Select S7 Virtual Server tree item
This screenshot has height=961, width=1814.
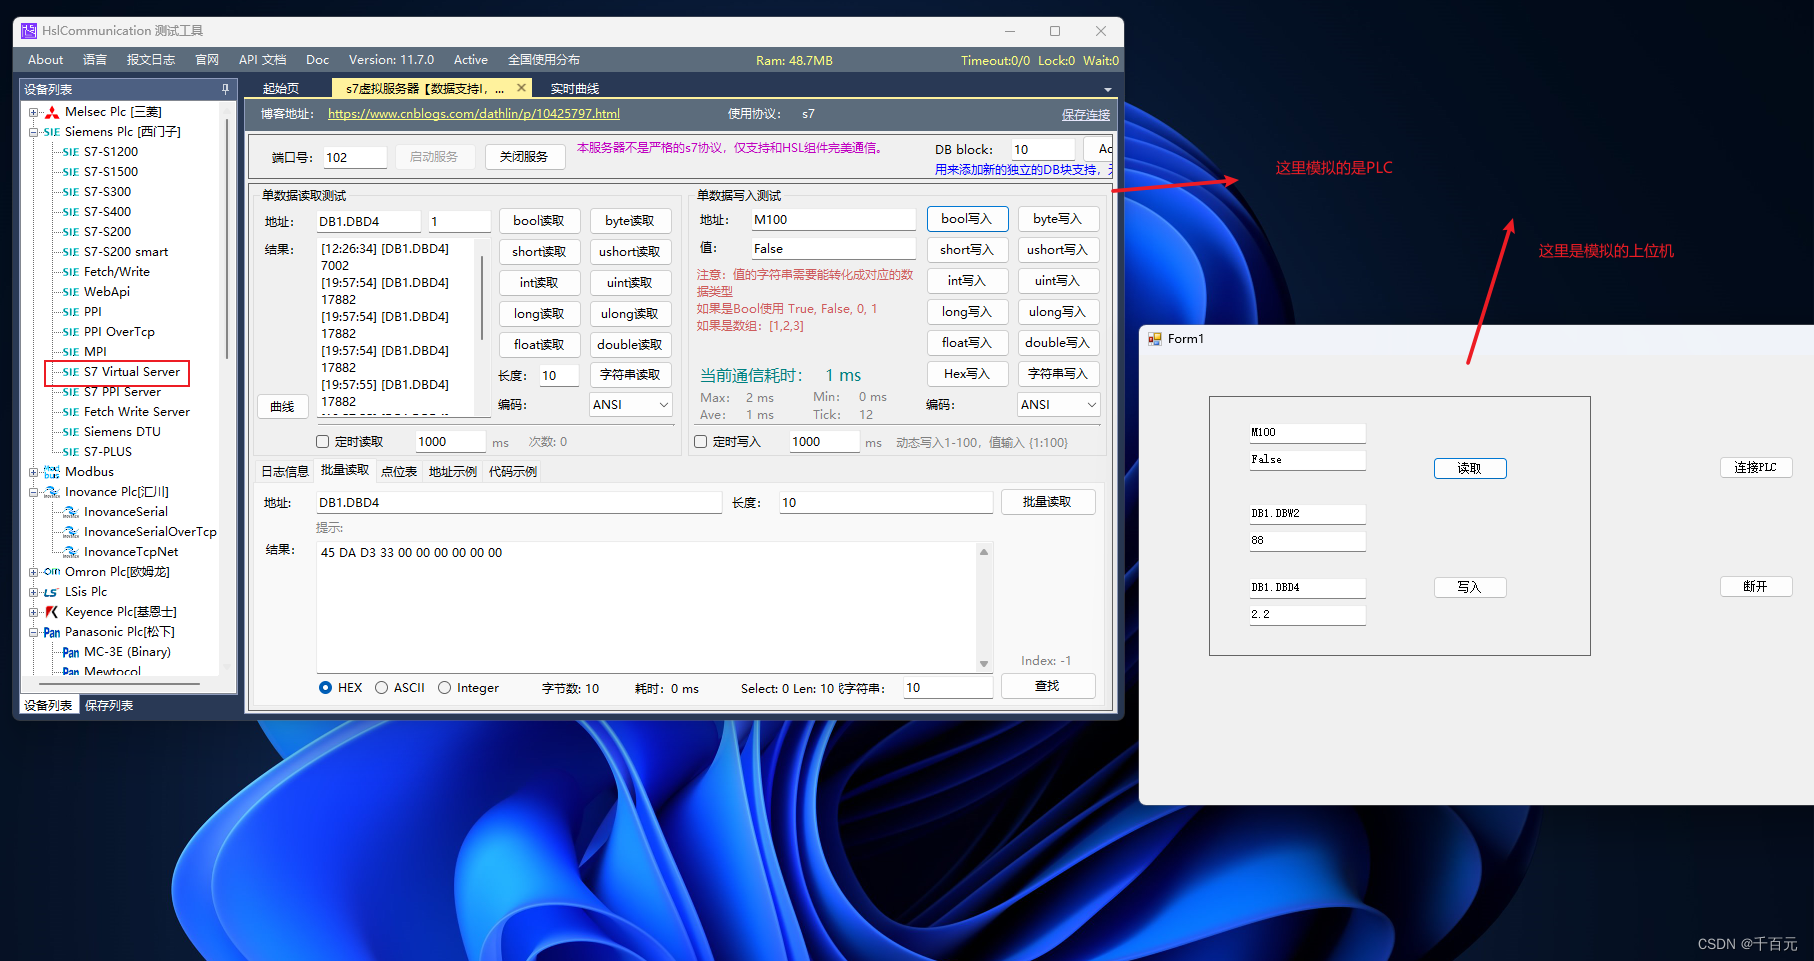tap(131, 372)
